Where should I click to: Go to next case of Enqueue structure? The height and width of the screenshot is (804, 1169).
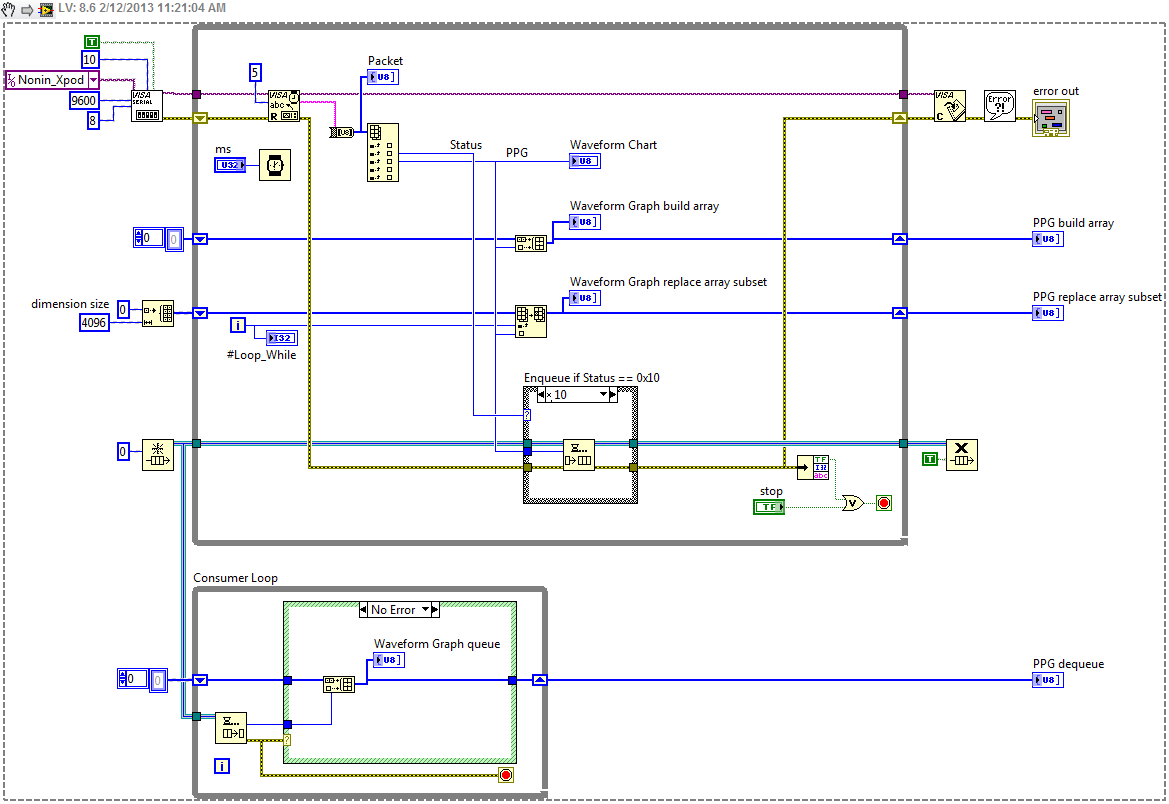point(613,395)
